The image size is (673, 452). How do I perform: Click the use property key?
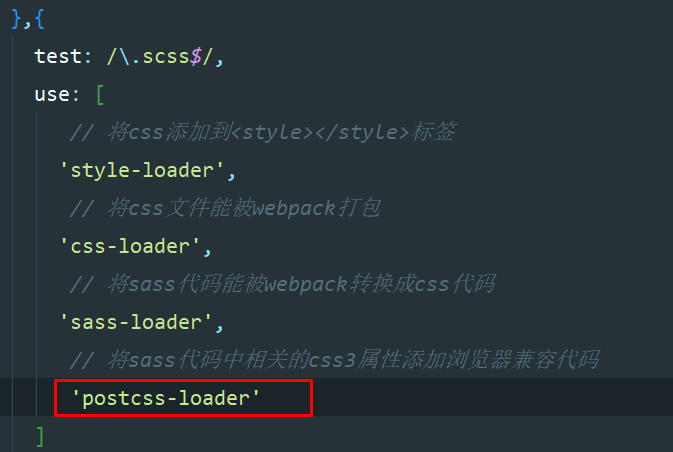point(52,94)
